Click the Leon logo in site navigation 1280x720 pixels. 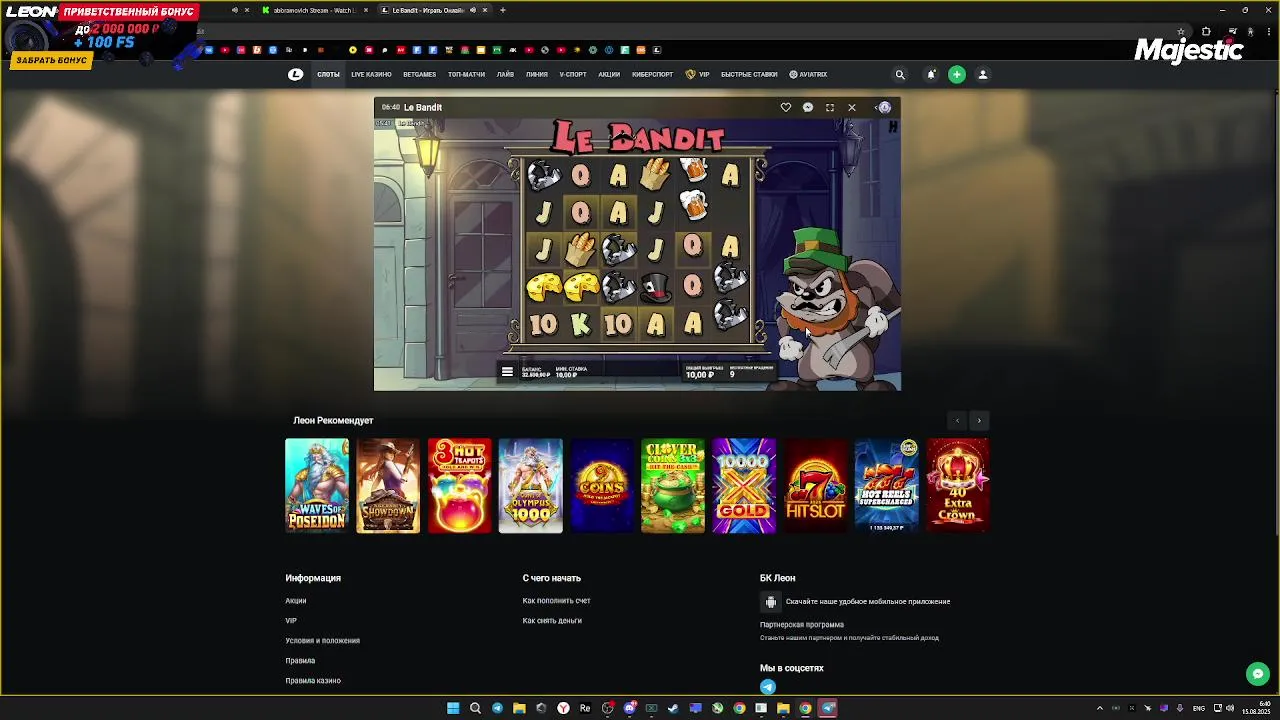pos(295,74)
